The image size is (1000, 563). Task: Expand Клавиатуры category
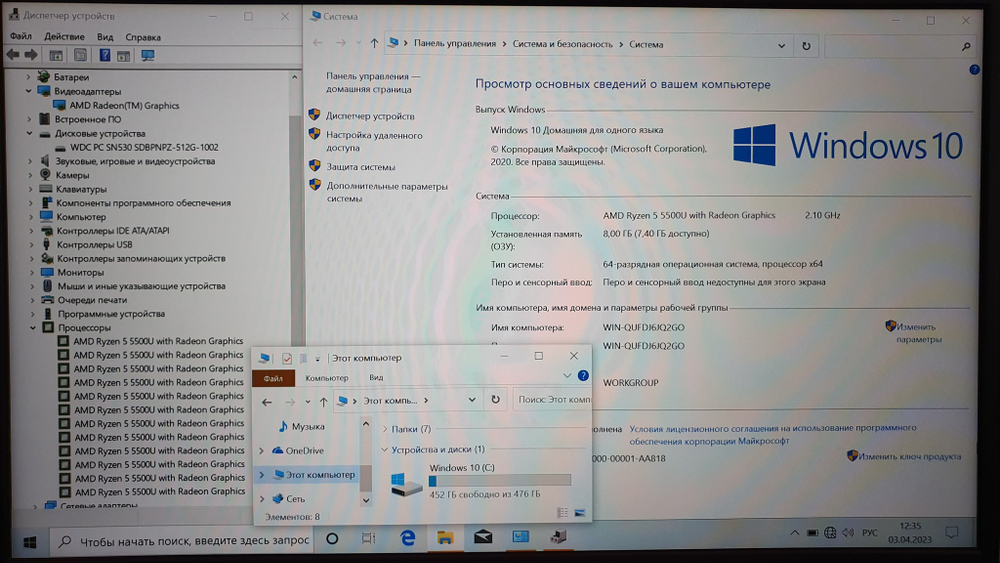tap(30, 189)
